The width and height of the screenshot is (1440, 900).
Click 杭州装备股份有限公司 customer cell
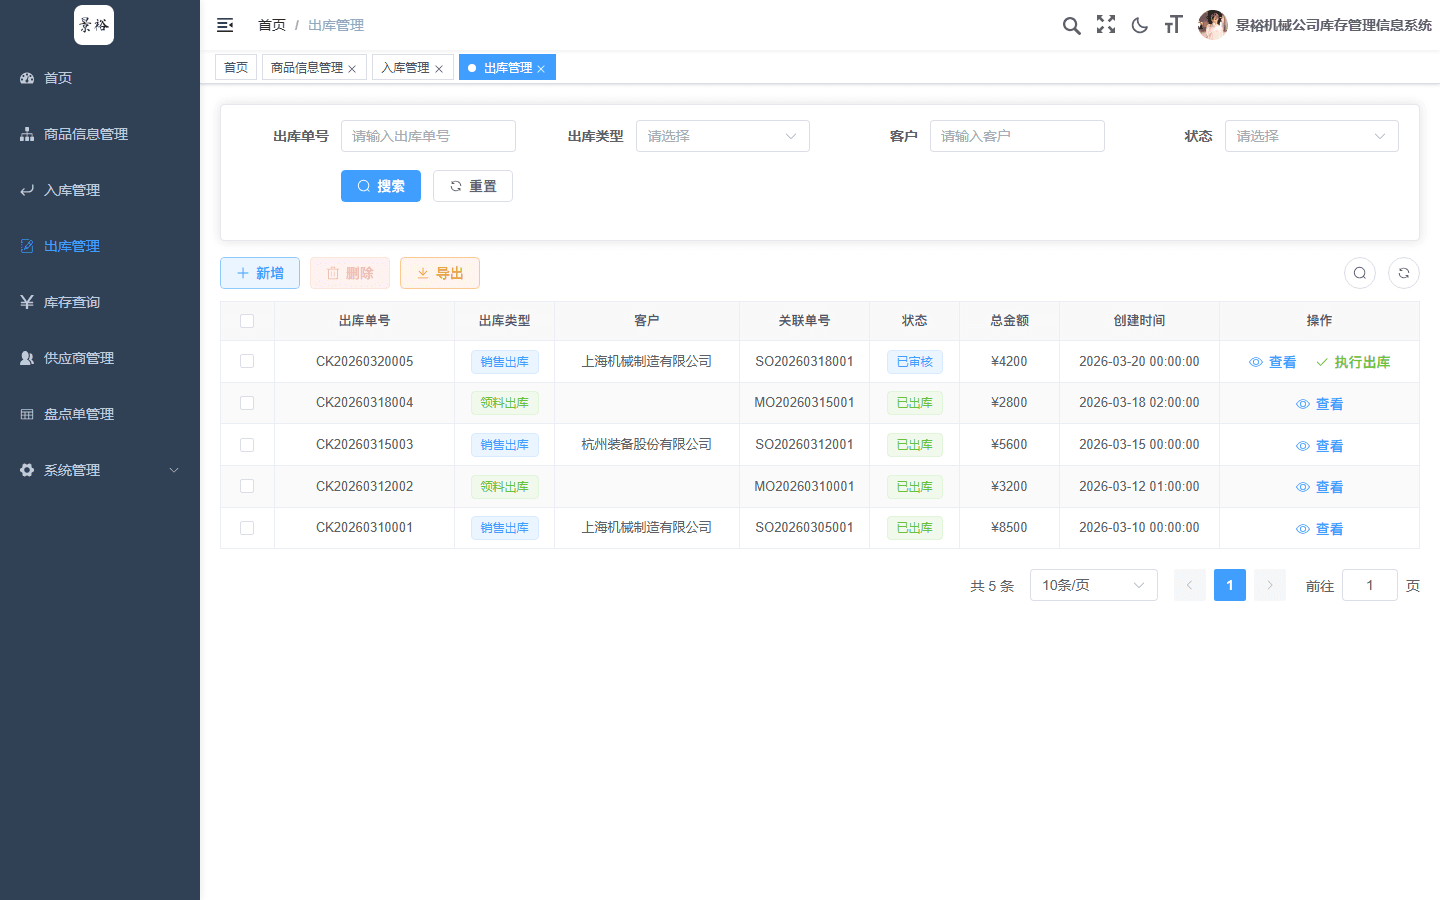(647, 444)
